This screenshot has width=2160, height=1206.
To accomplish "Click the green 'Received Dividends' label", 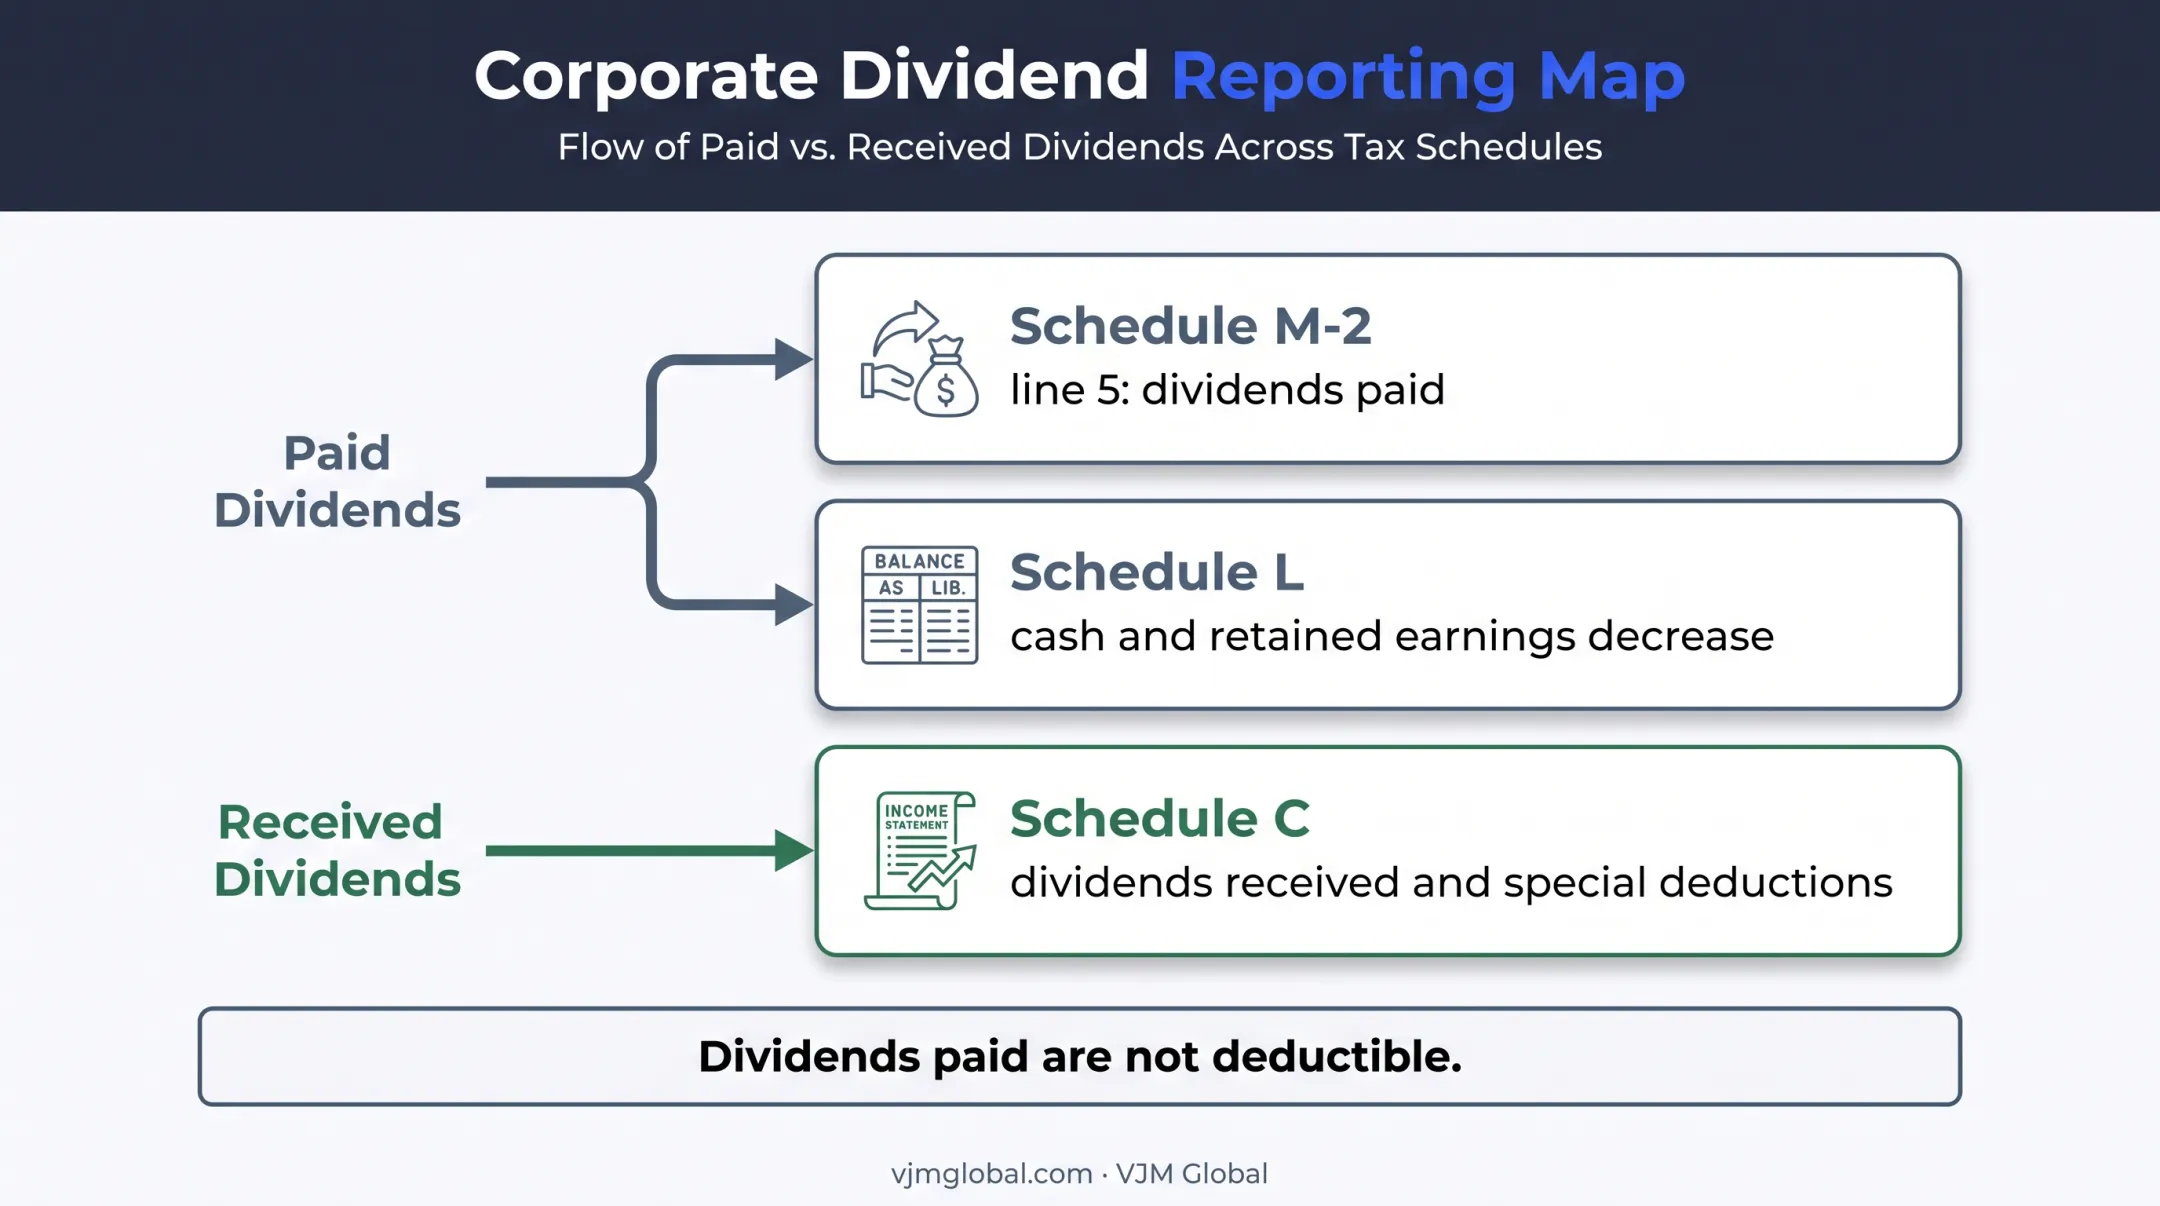I will (337, 850).
